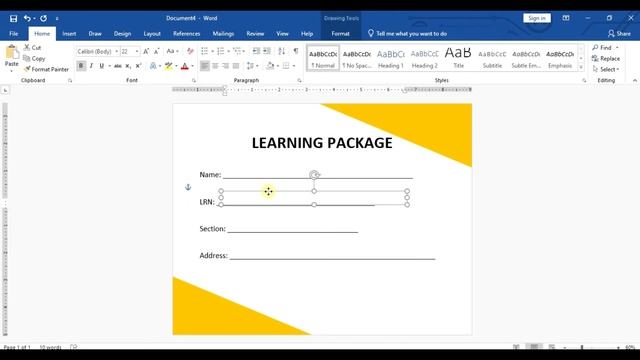
Task: Toggle Underline formatting
Action: tap(101, 66)
